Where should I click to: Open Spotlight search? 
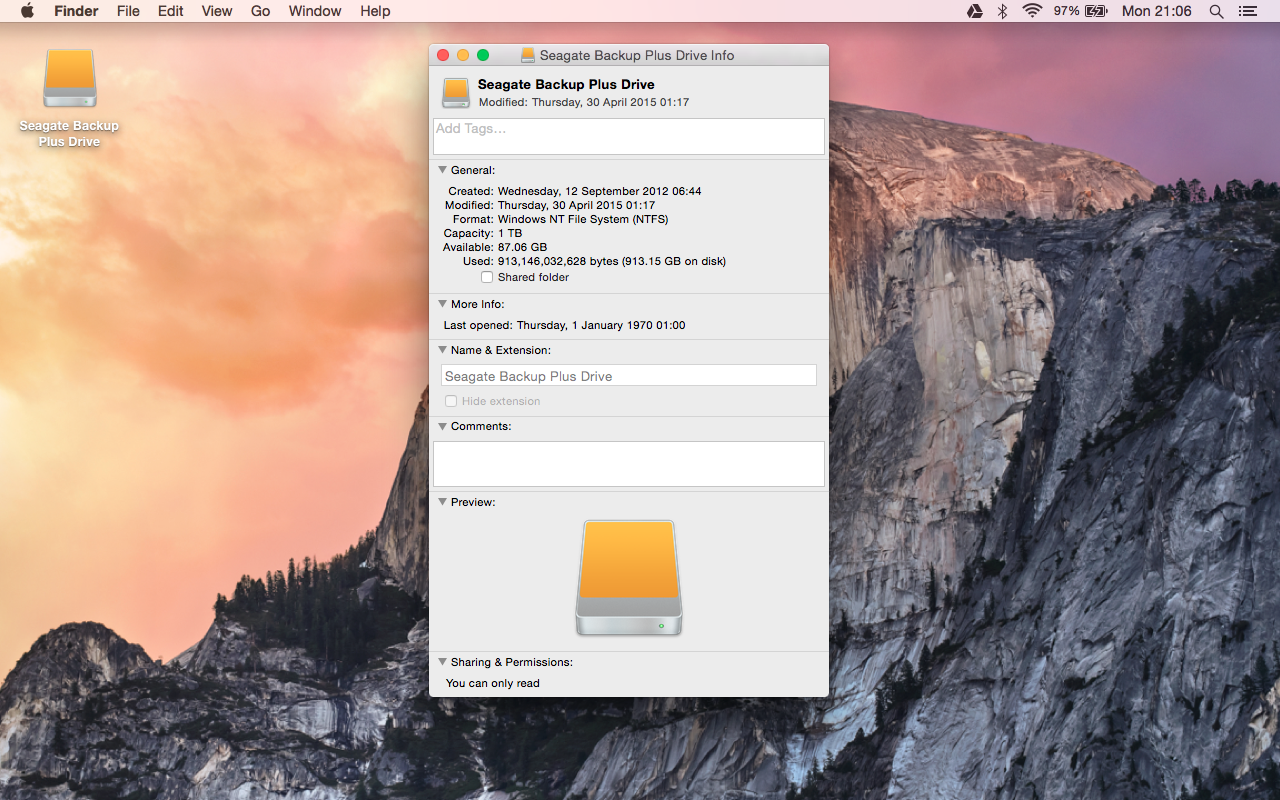click(1216, 11)
